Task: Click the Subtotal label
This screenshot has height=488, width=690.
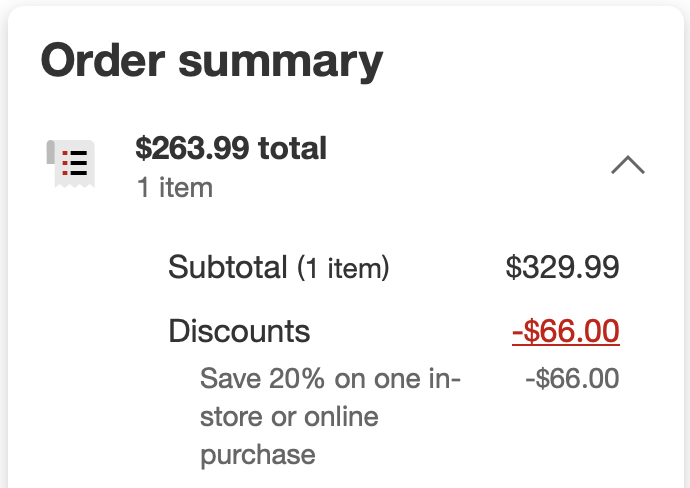Action: [228, 267]
